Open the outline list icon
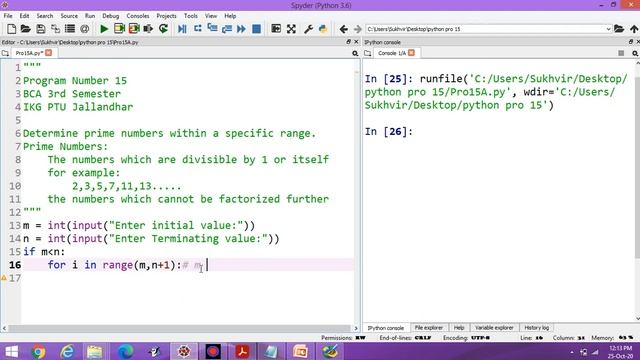 [70, 29]
